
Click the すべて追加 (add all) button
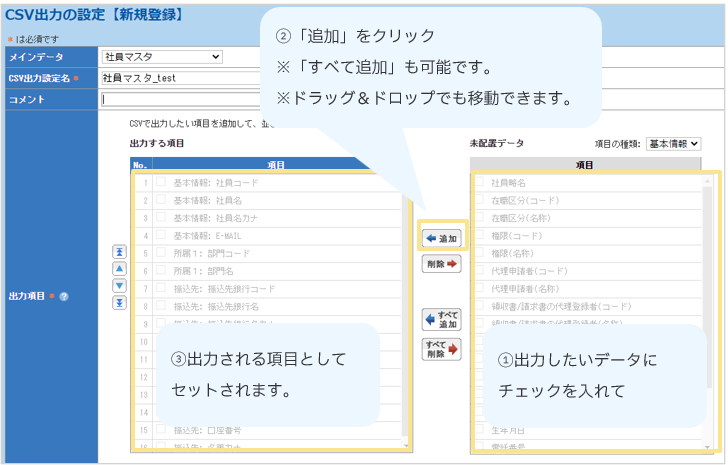(441, 321)
